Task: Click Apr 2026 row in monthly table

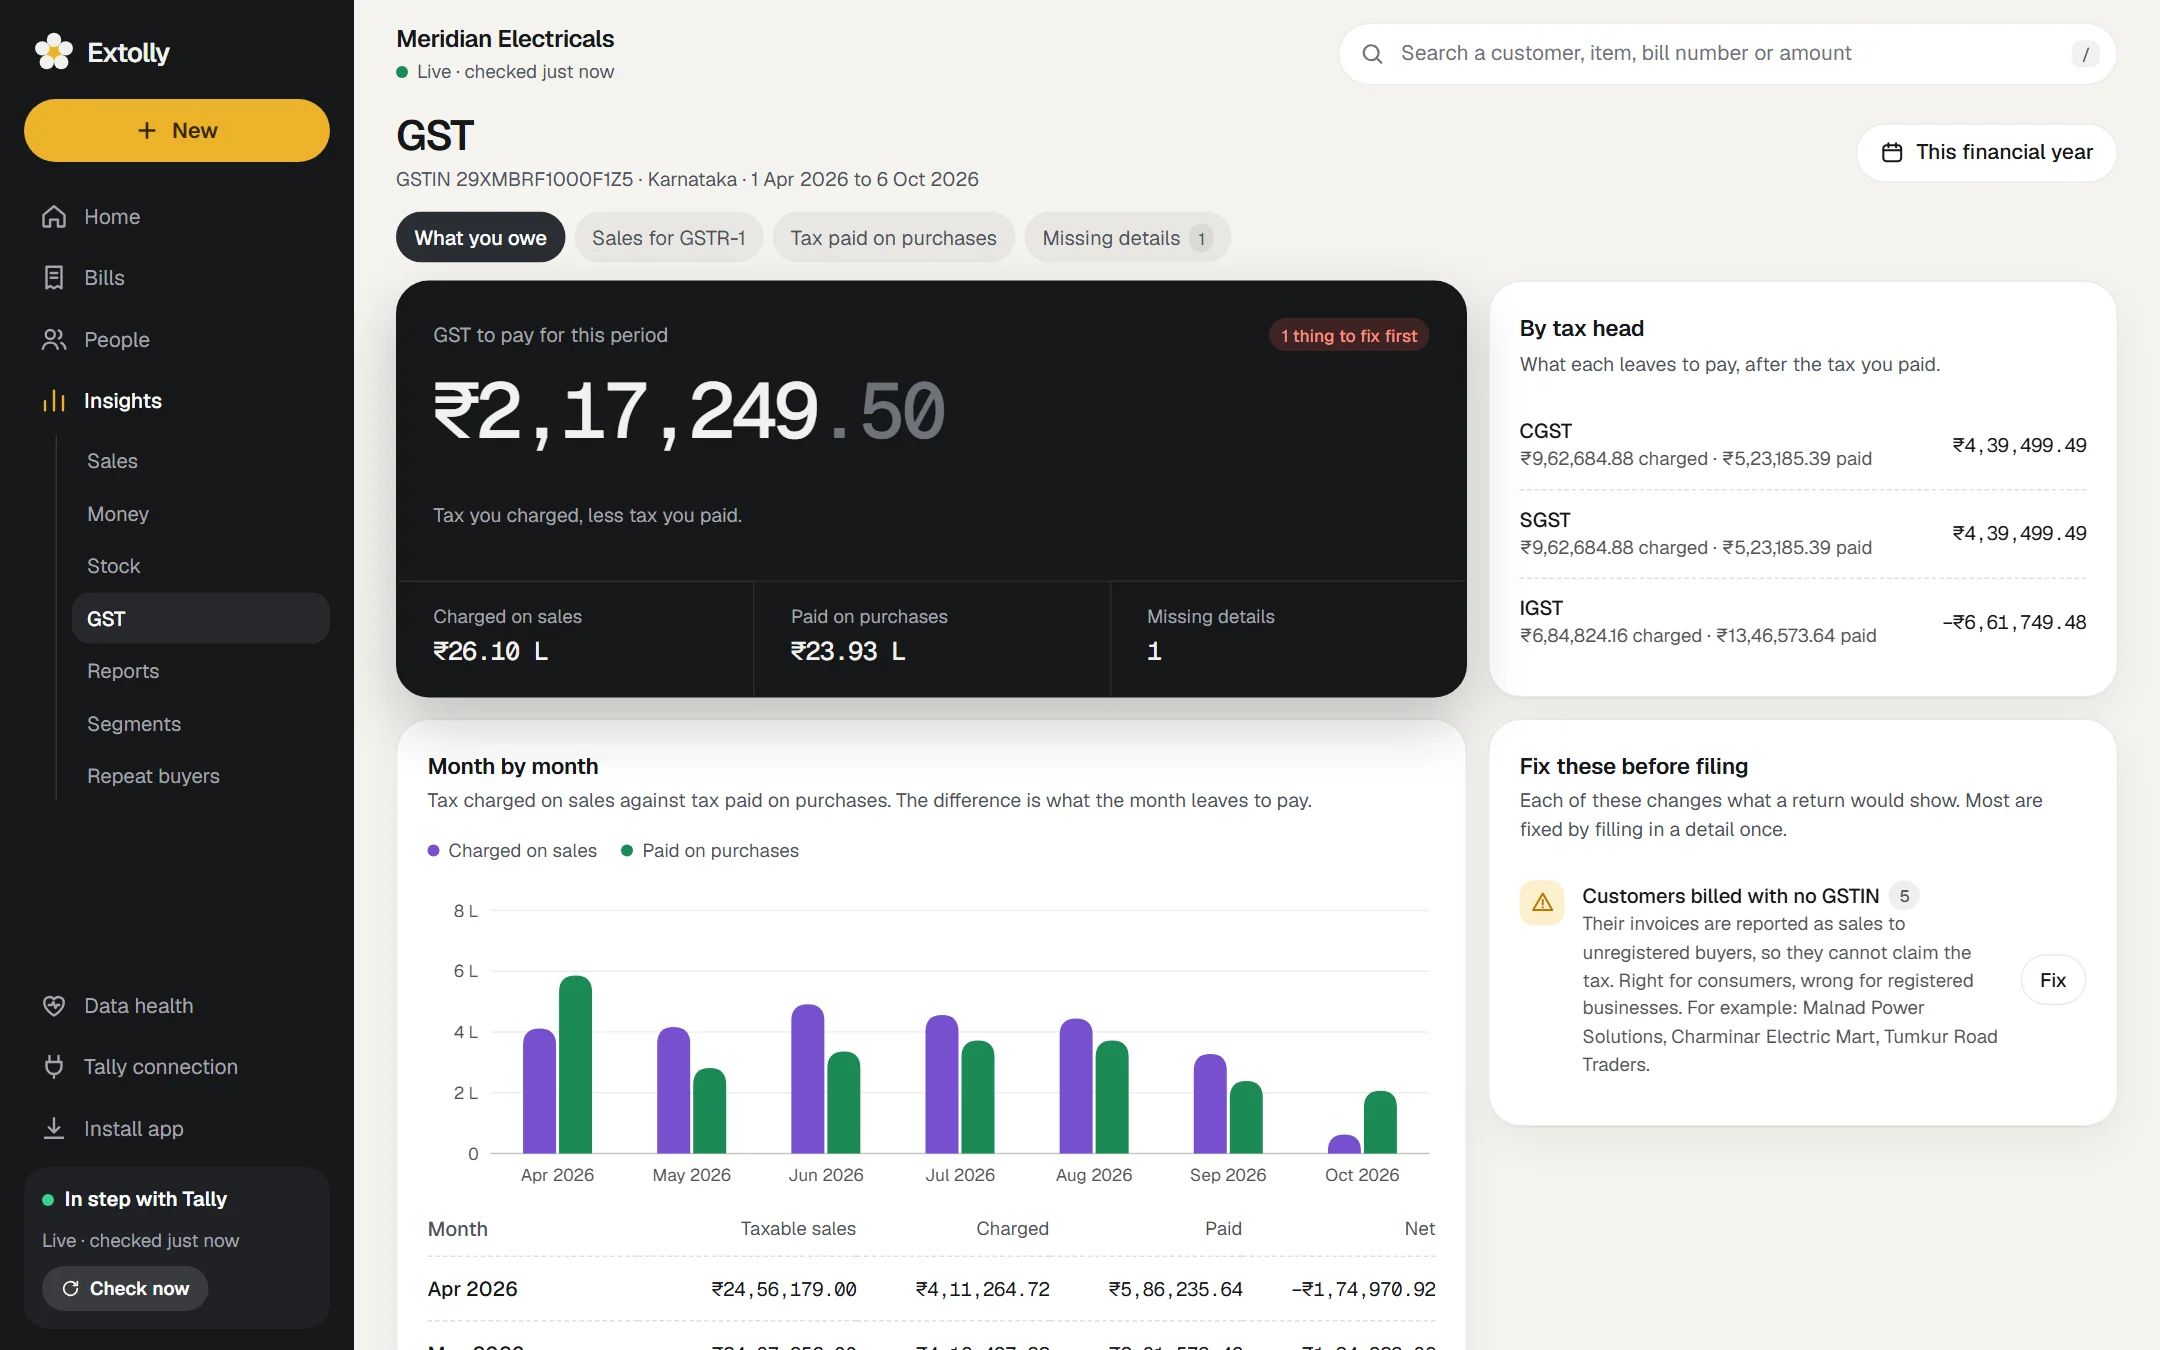Action: coord(931,1289)
